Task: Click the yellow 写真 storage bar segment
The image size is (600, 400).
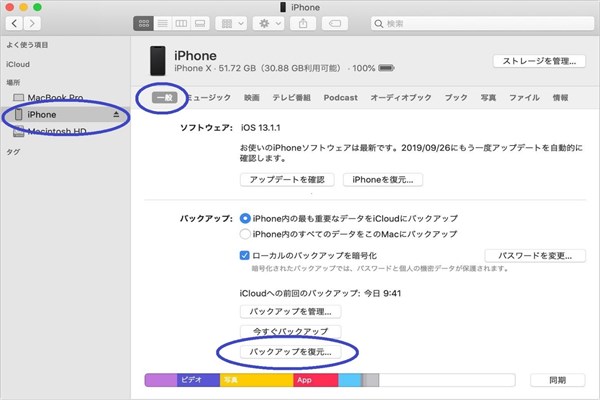Action: [x=256, y=380]
